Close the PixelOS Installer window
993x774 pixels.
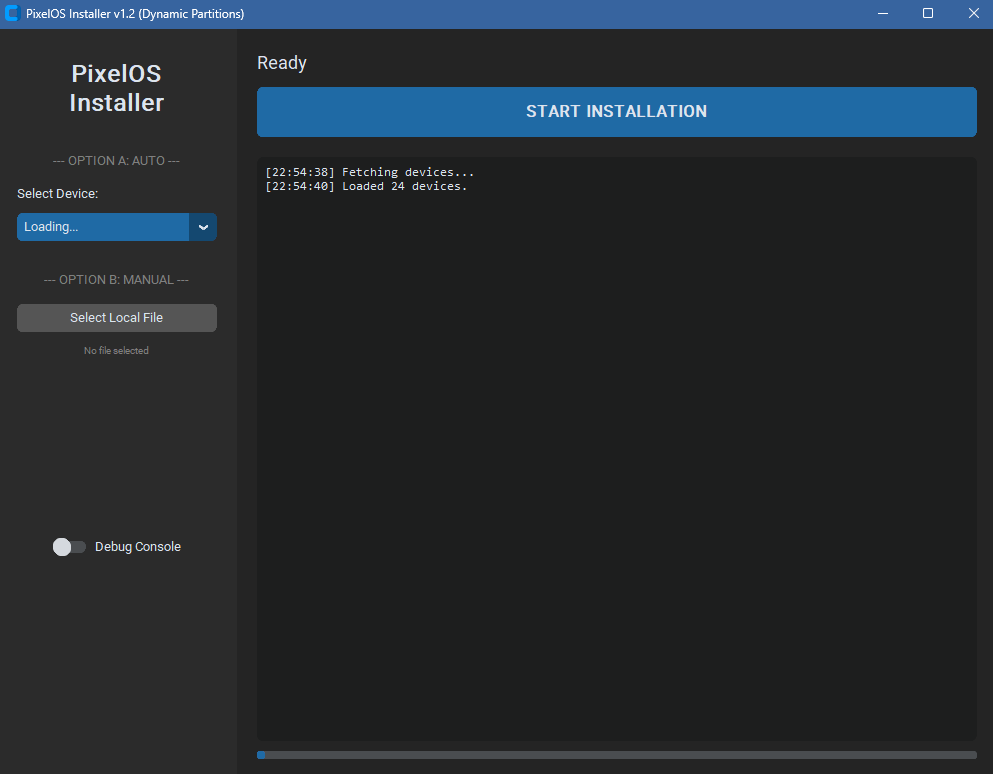tap(973, 13)
